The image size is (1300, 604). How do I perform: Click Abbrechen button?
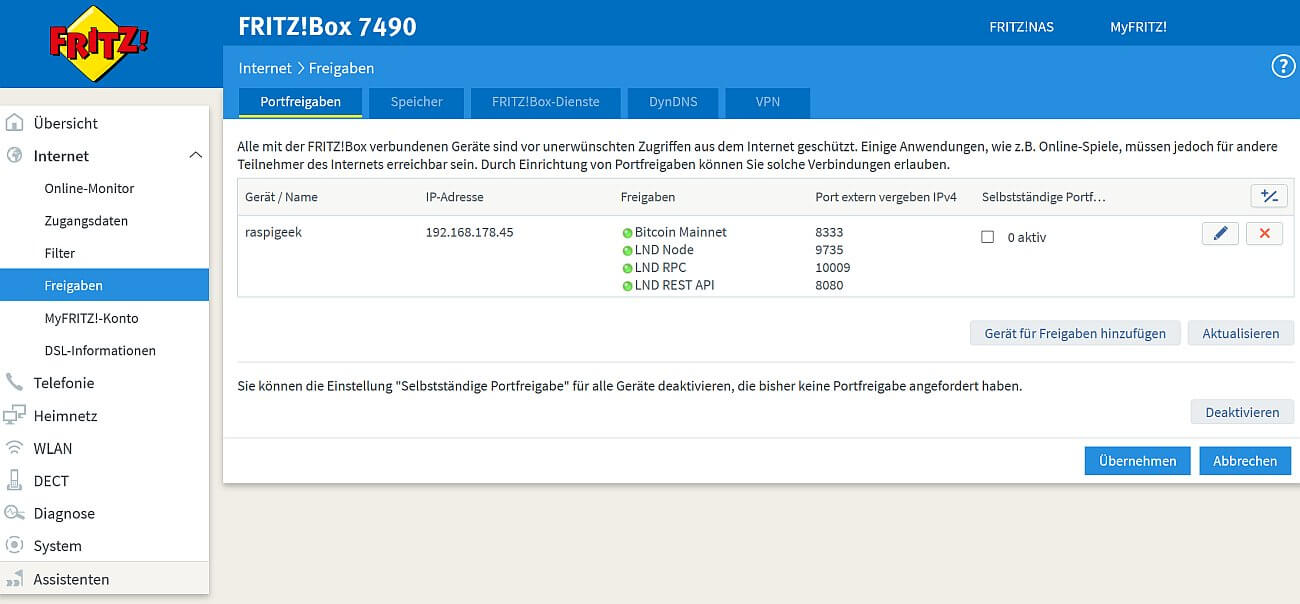(1245, 461)
